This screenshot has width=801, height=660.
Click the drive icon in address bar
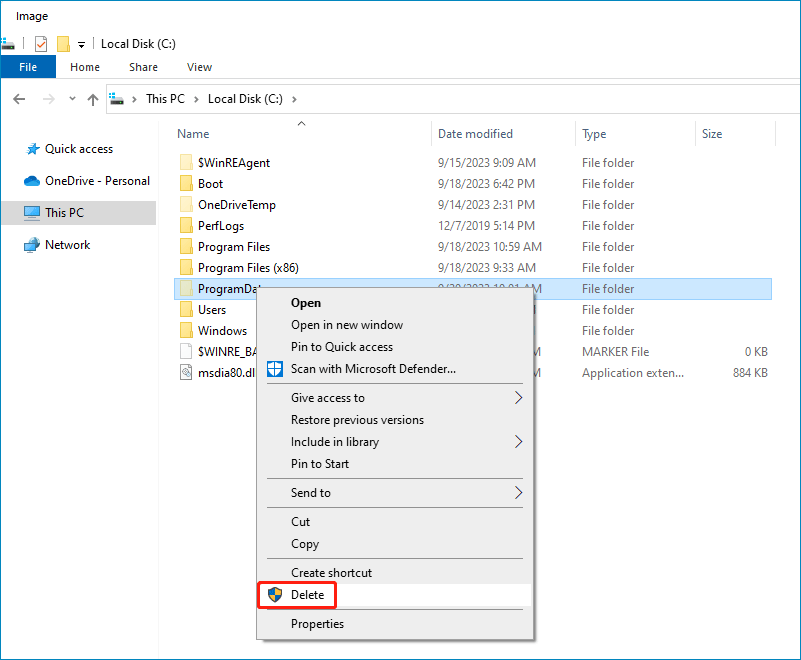(117, 99)
